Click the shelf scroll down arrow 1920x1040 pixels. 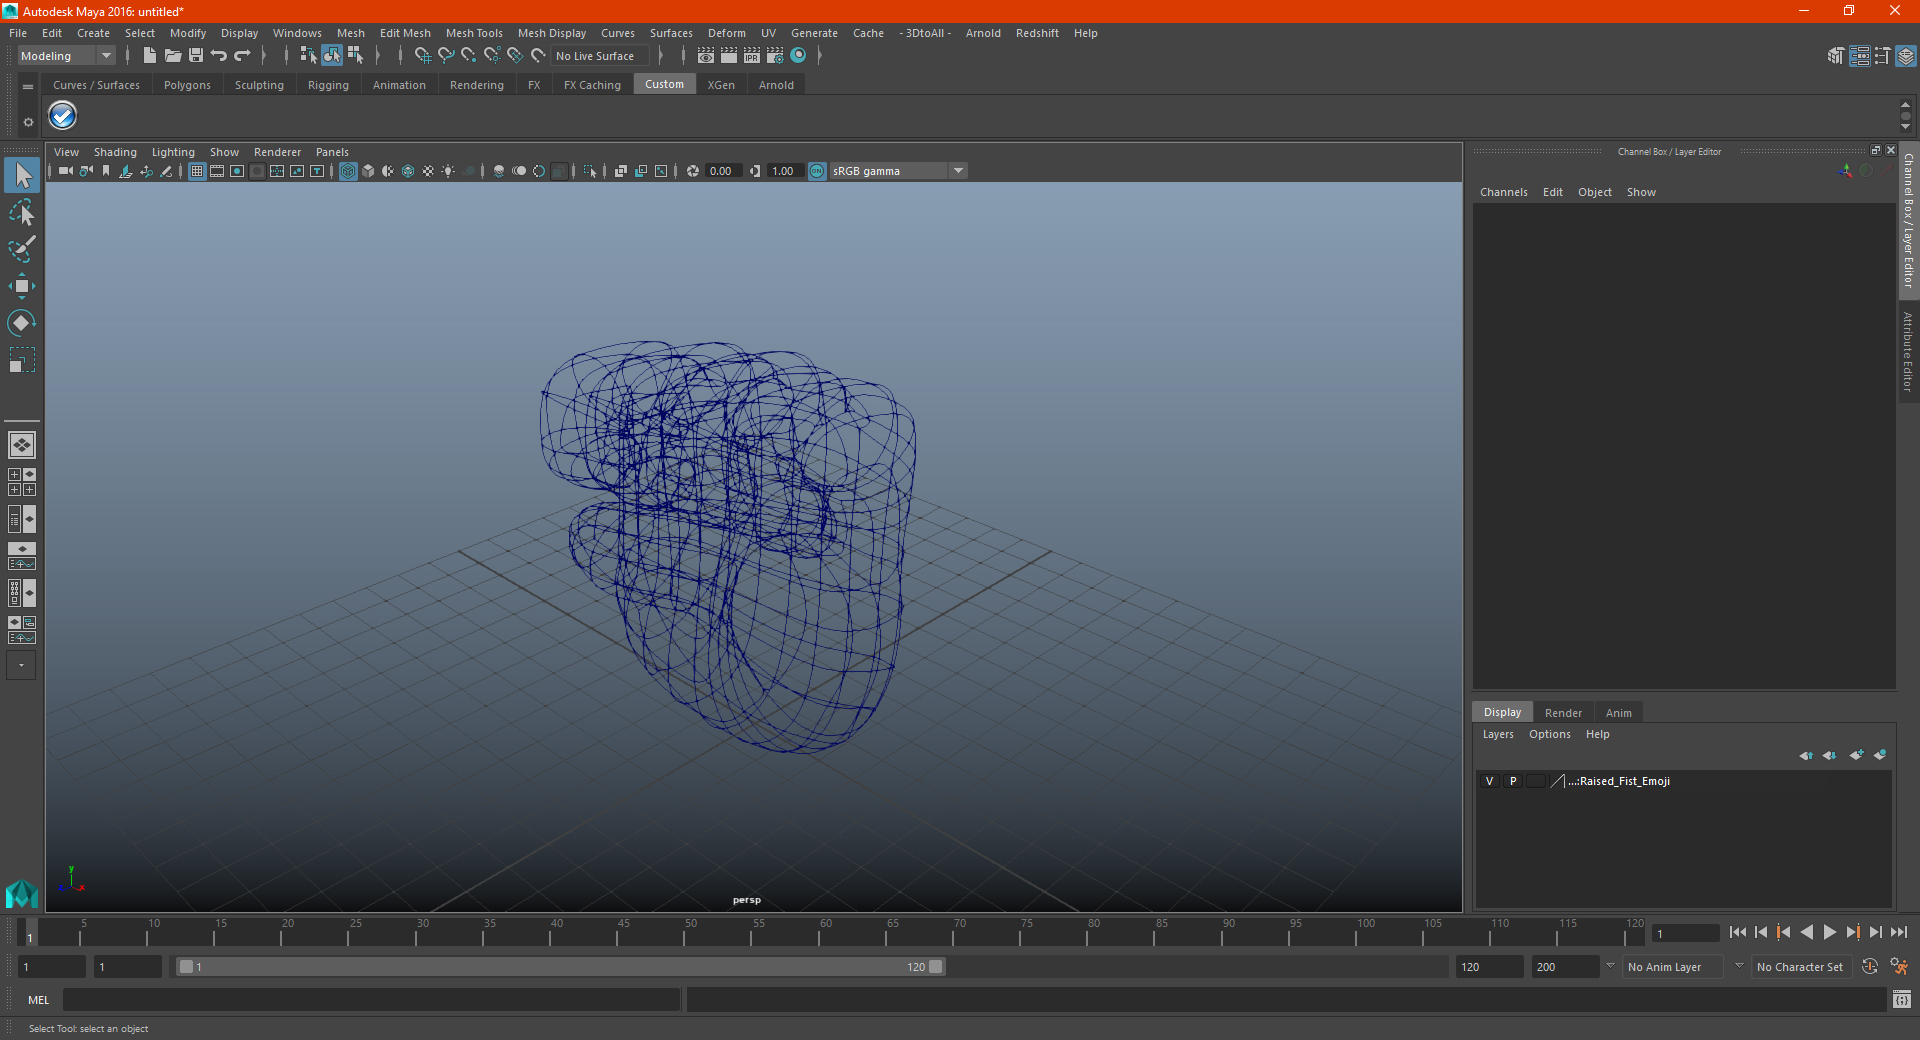(x=1905, y=127)
